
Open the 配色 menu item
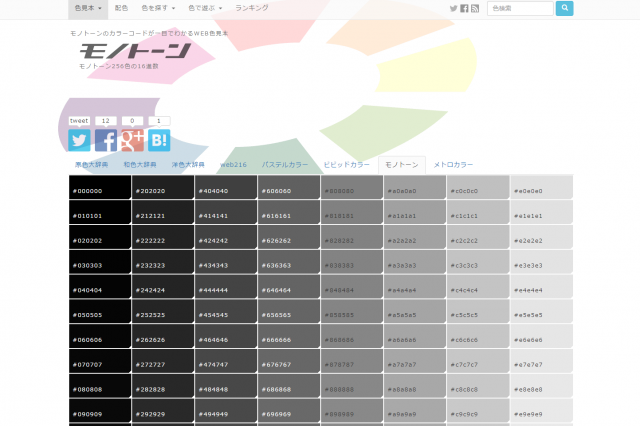click(x=122, y=8)
